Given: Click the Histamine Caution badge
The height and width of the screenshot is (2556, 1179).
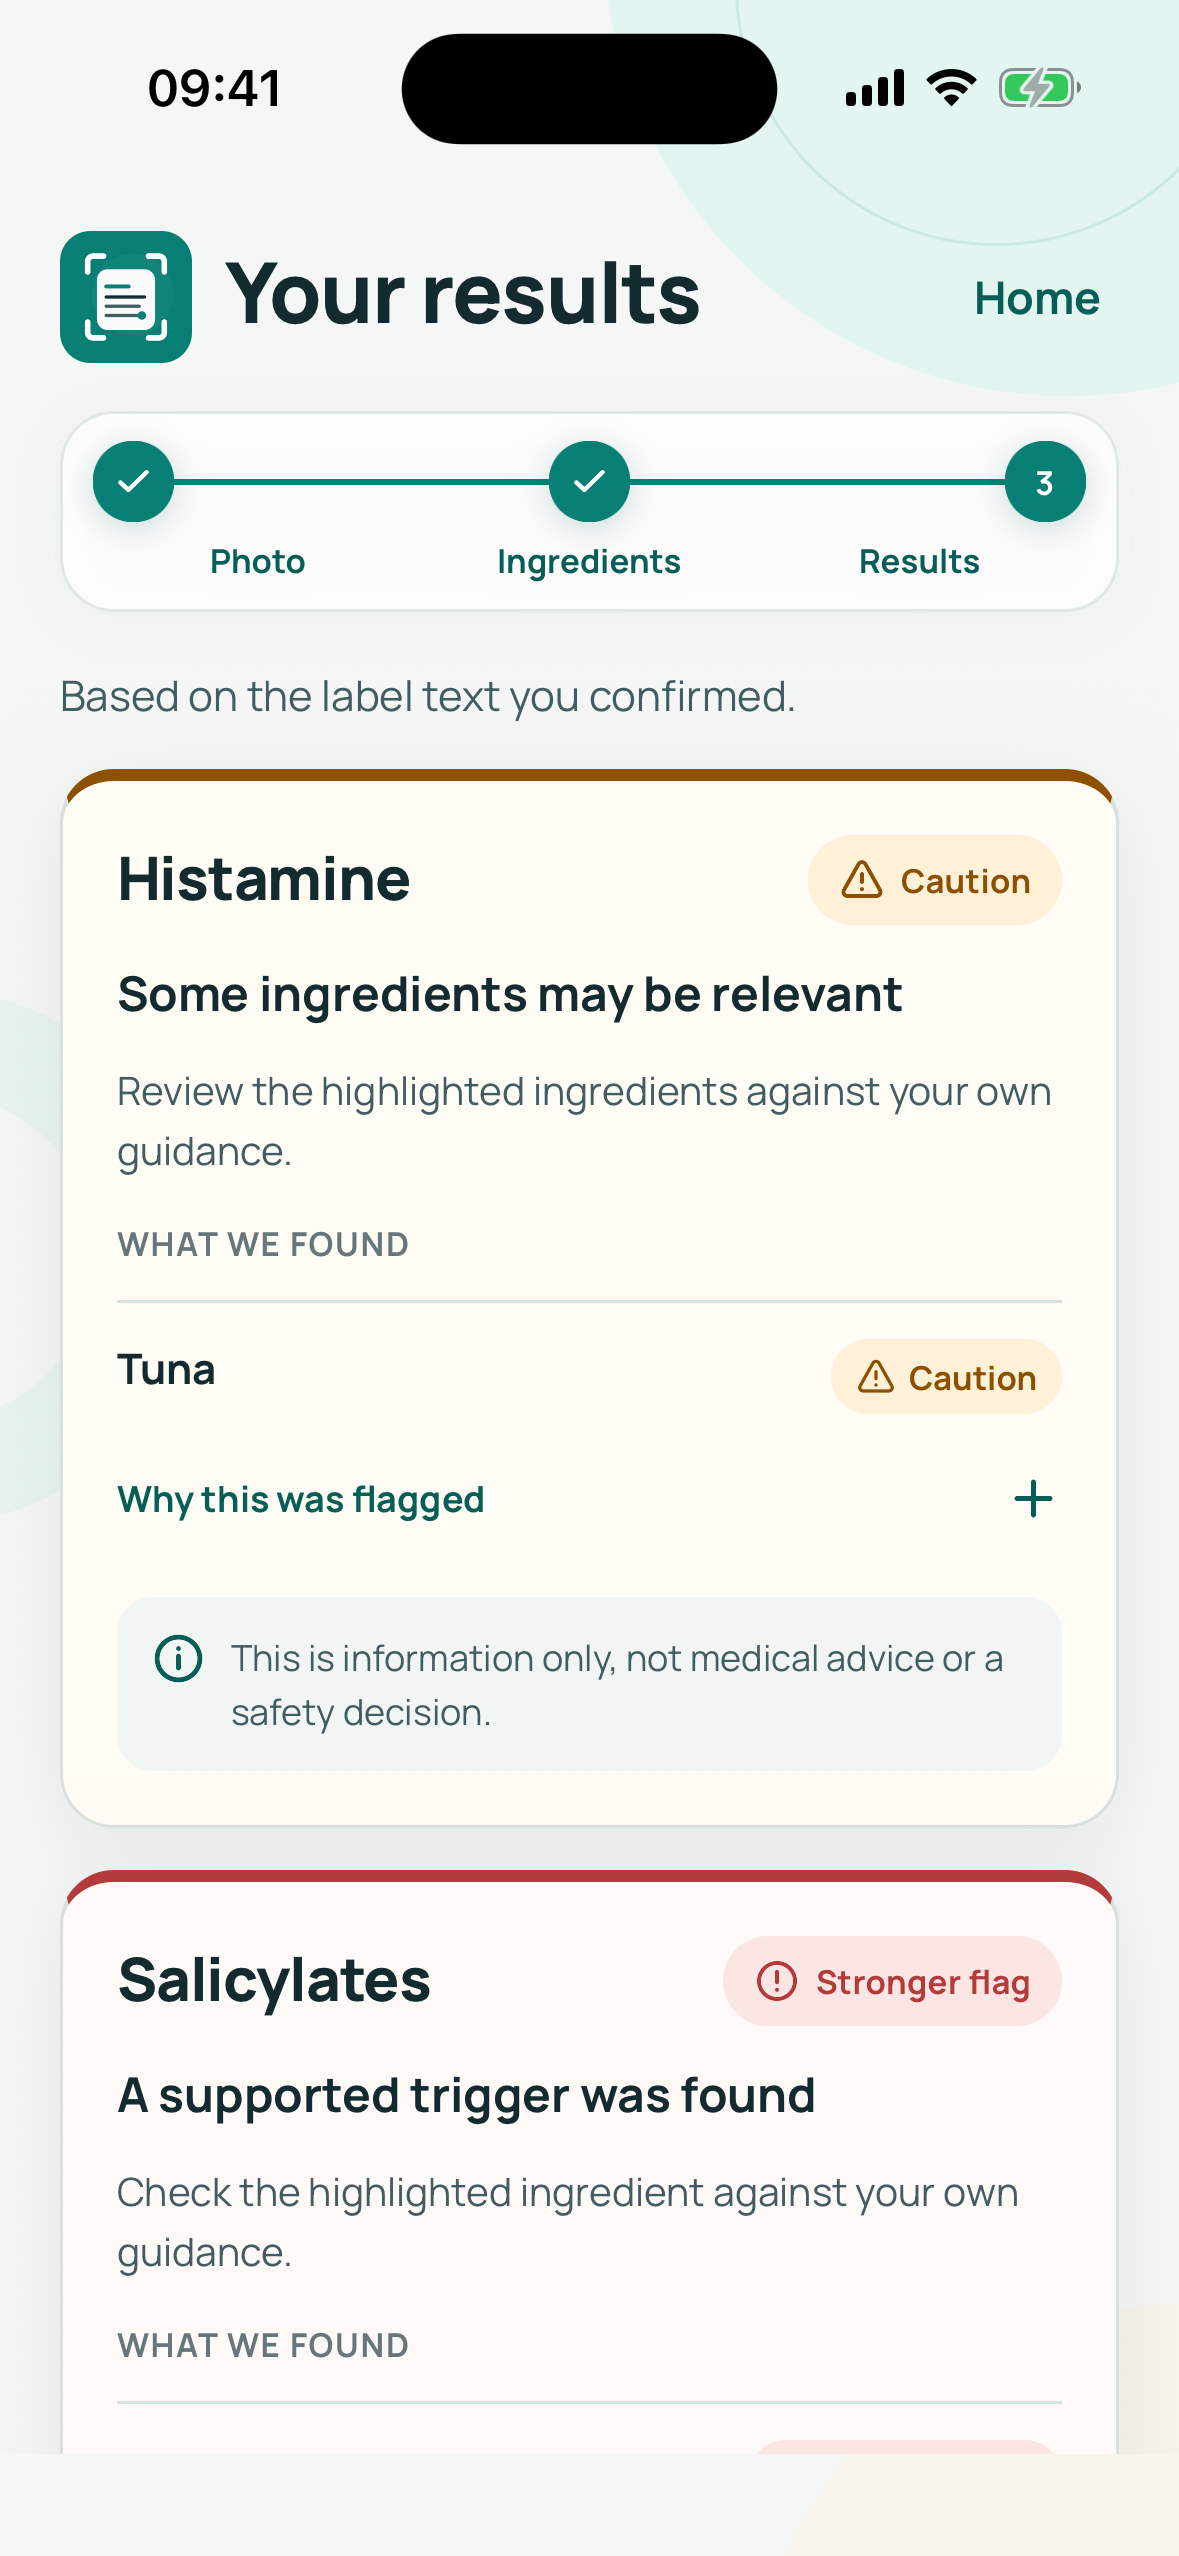Looking at the screenshot, I should [934, 881].
